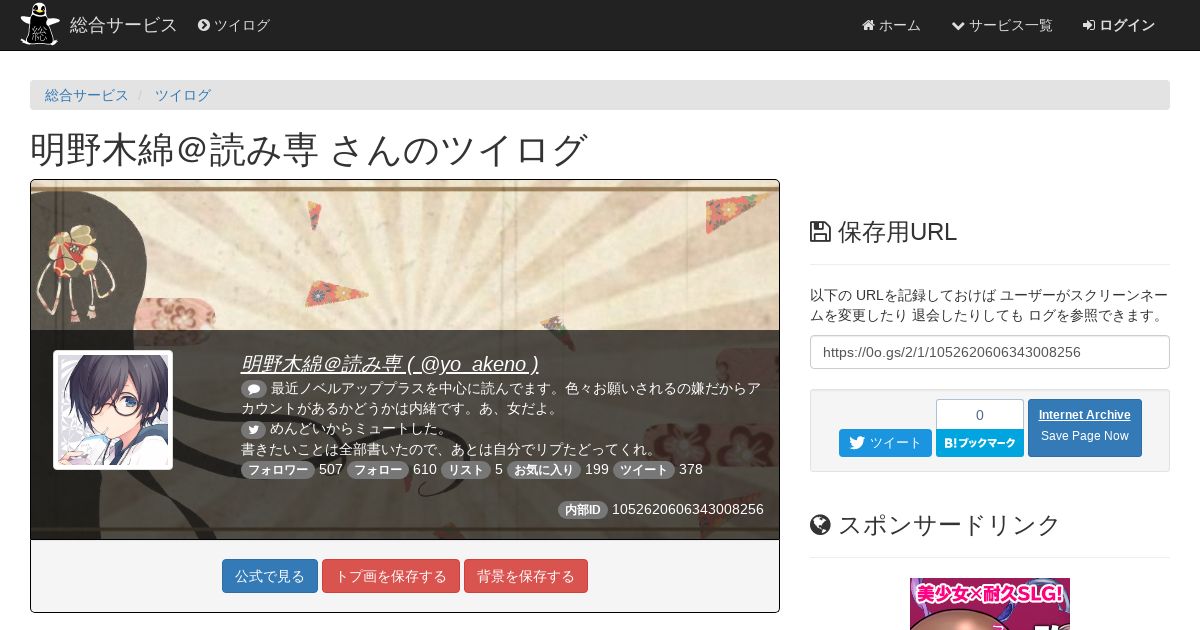
Task: Click the speech bubble bio icon
Action: pos(254,388)
